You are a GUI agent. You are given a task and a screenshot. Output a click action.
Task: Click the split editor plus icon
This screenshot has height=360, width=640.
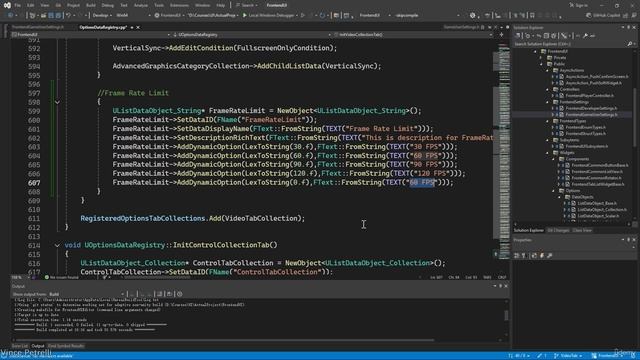click(502, 35)
